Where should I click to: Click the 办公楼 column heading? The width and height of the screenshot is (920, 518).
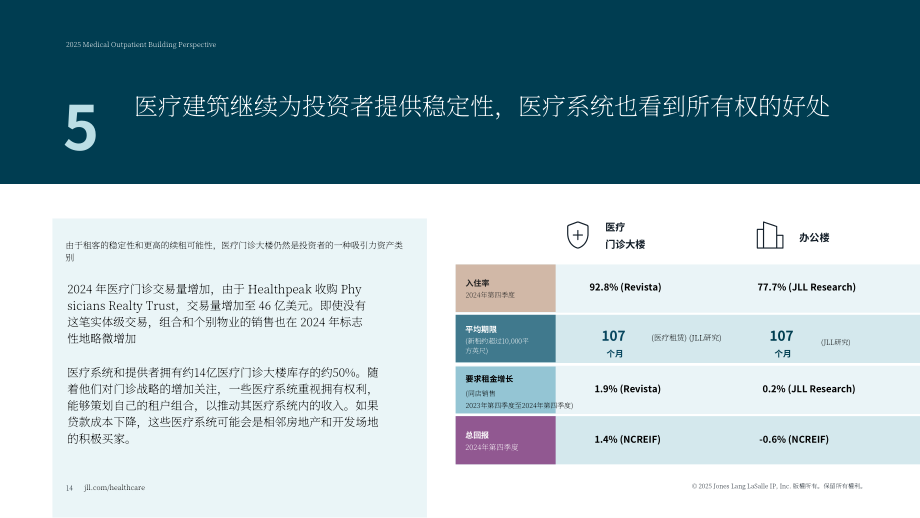tap(814, 238)
